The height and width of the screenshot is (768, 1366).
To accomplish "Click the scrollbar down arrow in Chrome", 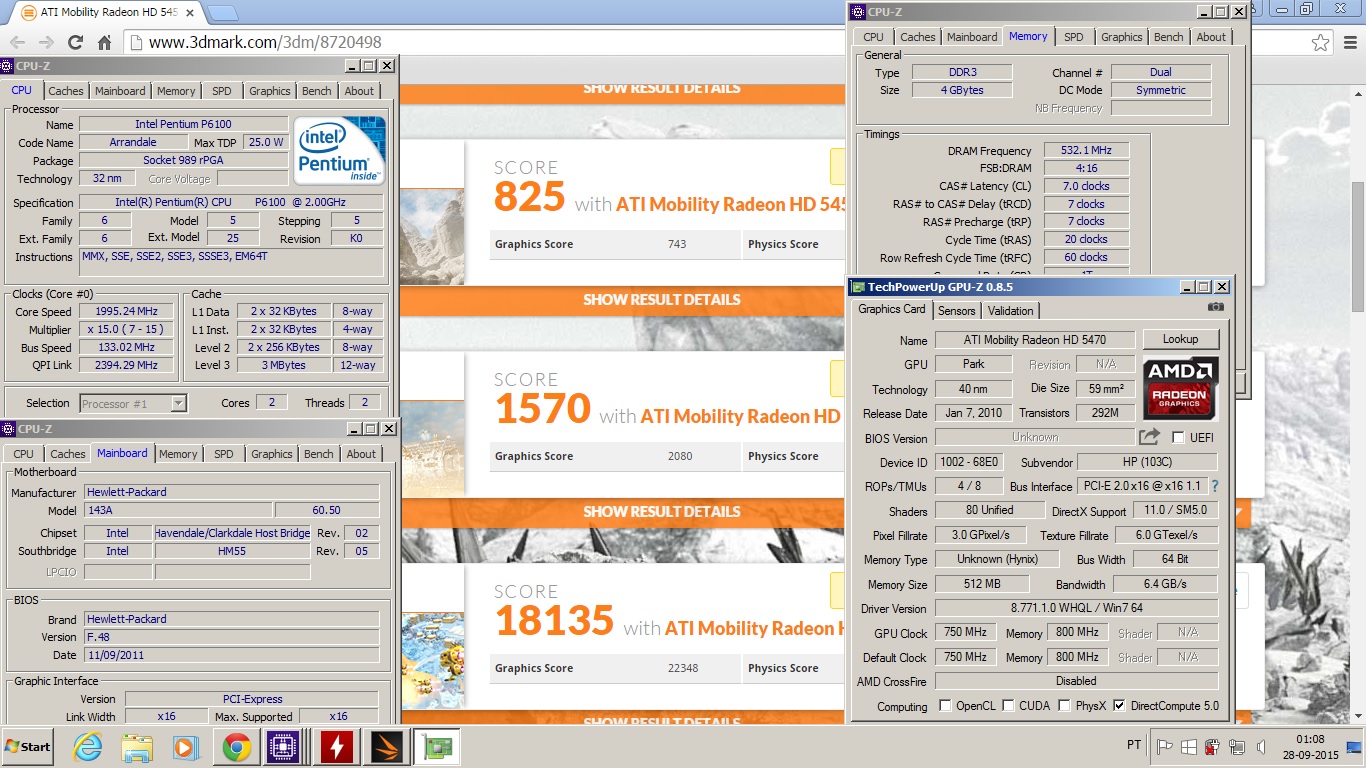I will coord(1357,716).
